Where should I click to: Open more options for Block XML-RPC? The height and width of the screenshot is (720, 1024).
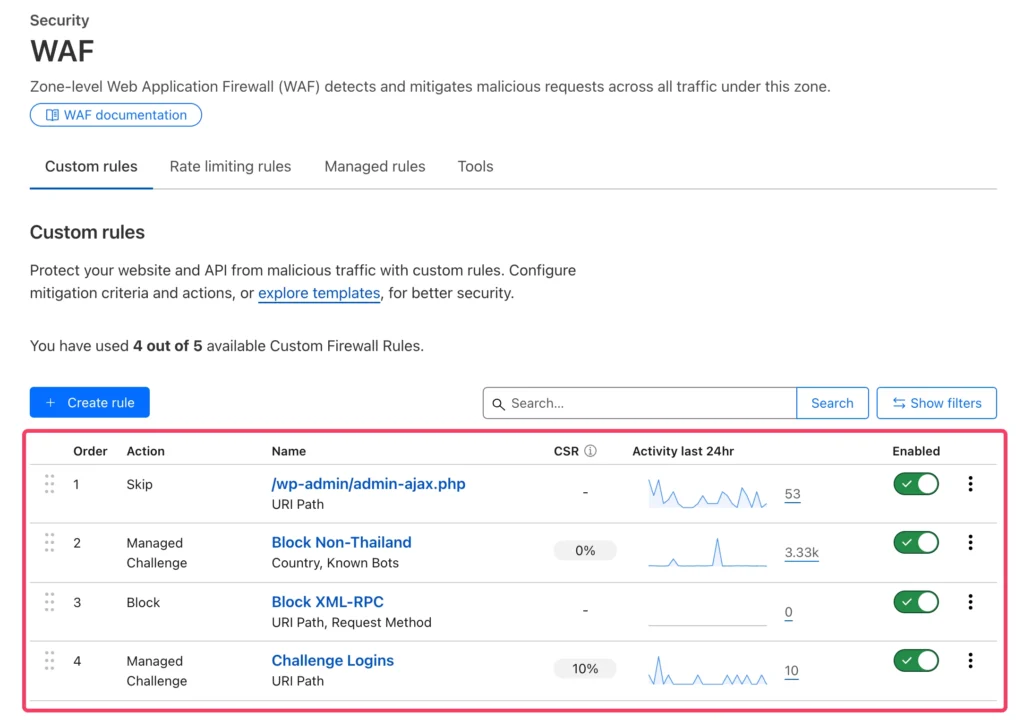[970, 602]
